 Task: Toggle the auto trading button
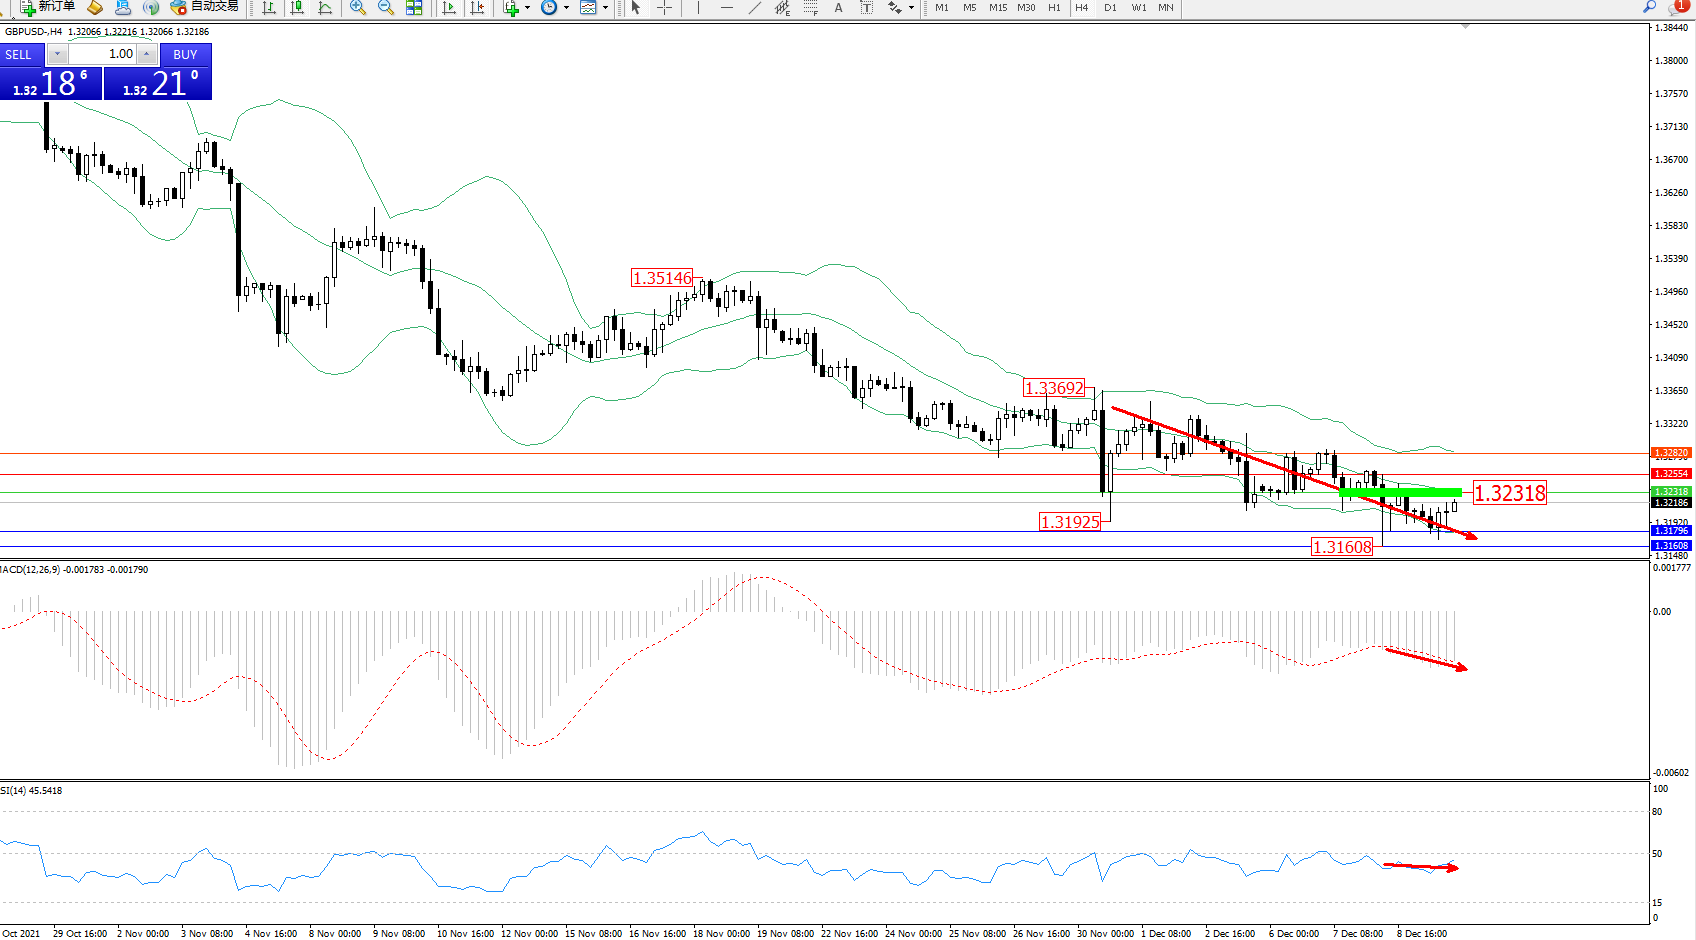click(x=205, y=7)
